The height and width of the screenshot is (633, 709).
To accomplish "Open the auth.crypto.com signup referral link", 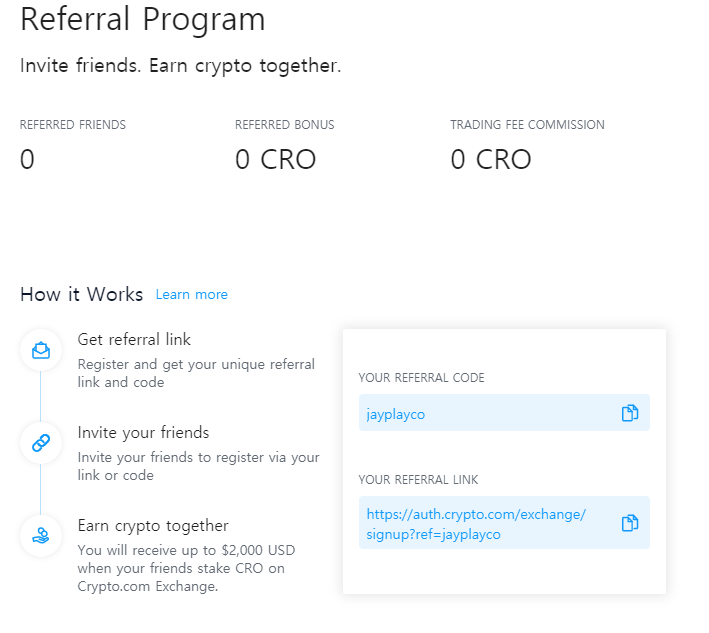I will (x=476, y=524).
